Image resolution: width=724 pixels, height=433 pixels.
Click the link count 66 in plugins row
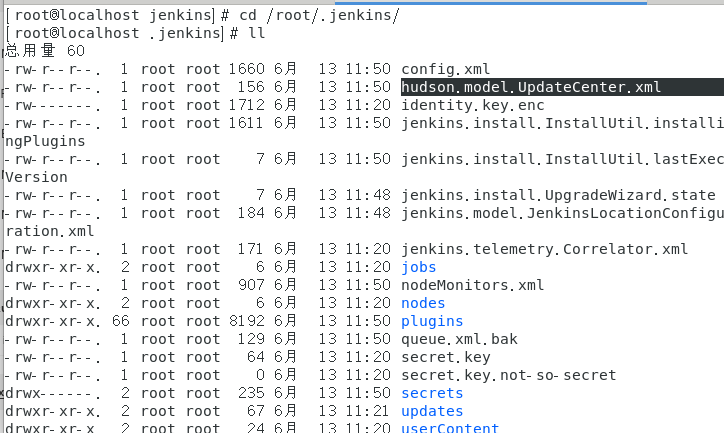(121, 321)
